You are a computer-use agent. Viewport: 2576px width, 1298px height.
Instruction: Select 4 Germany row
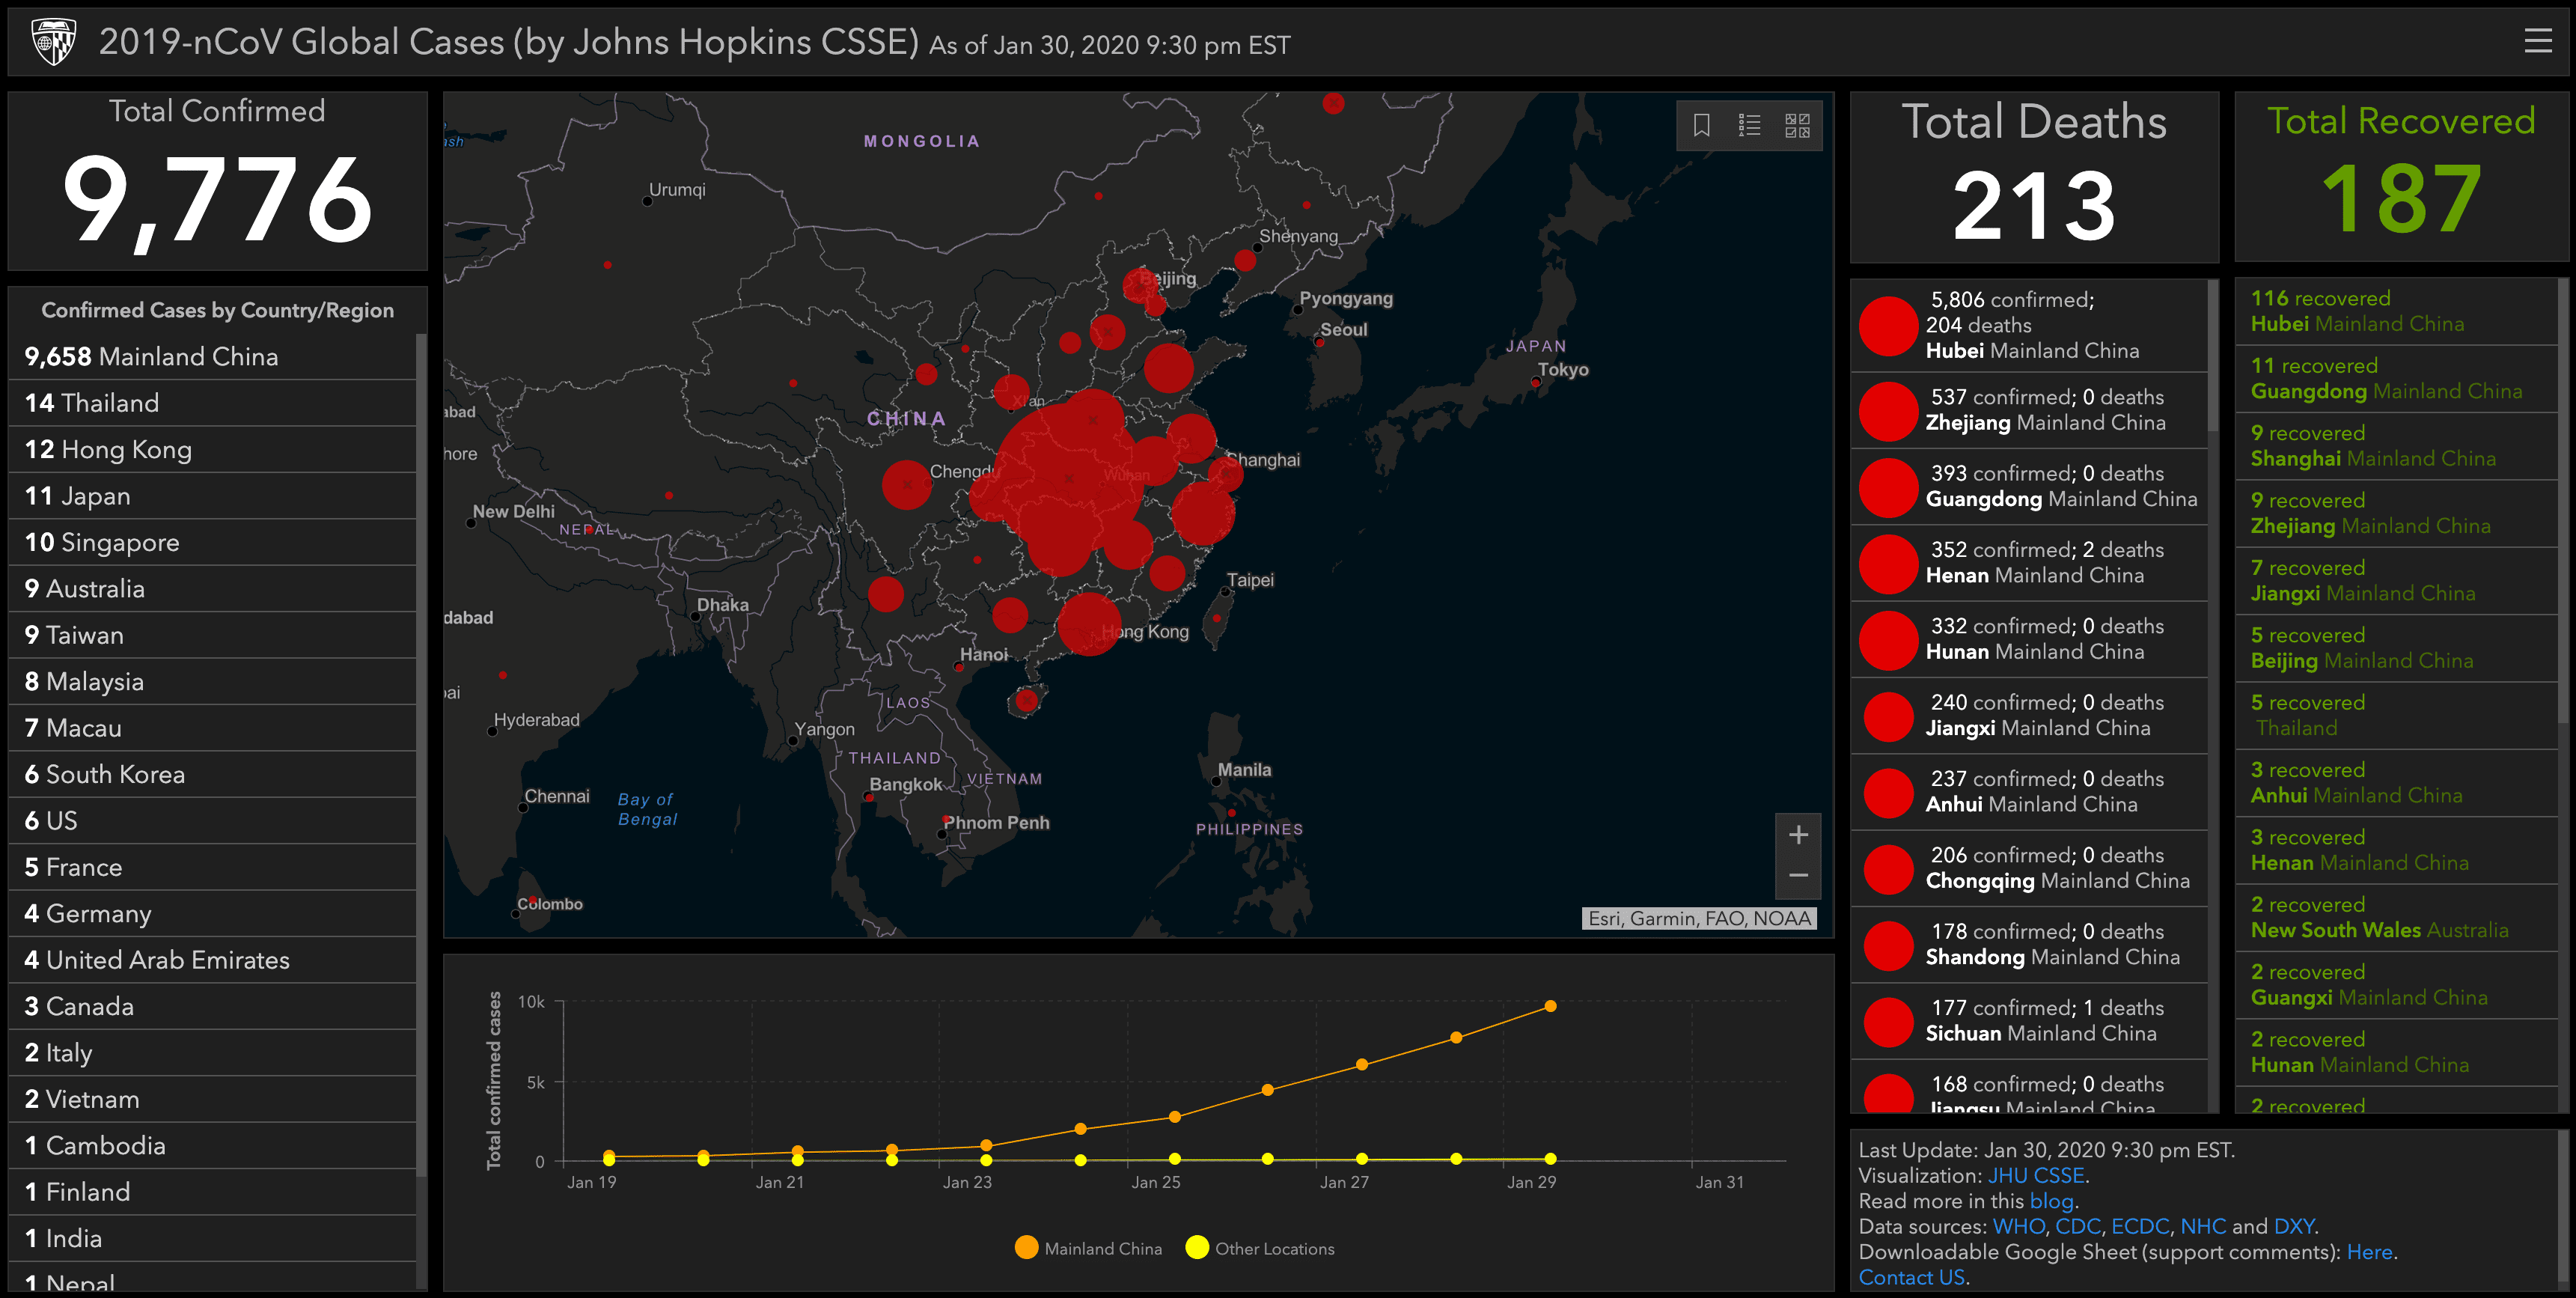212,913
